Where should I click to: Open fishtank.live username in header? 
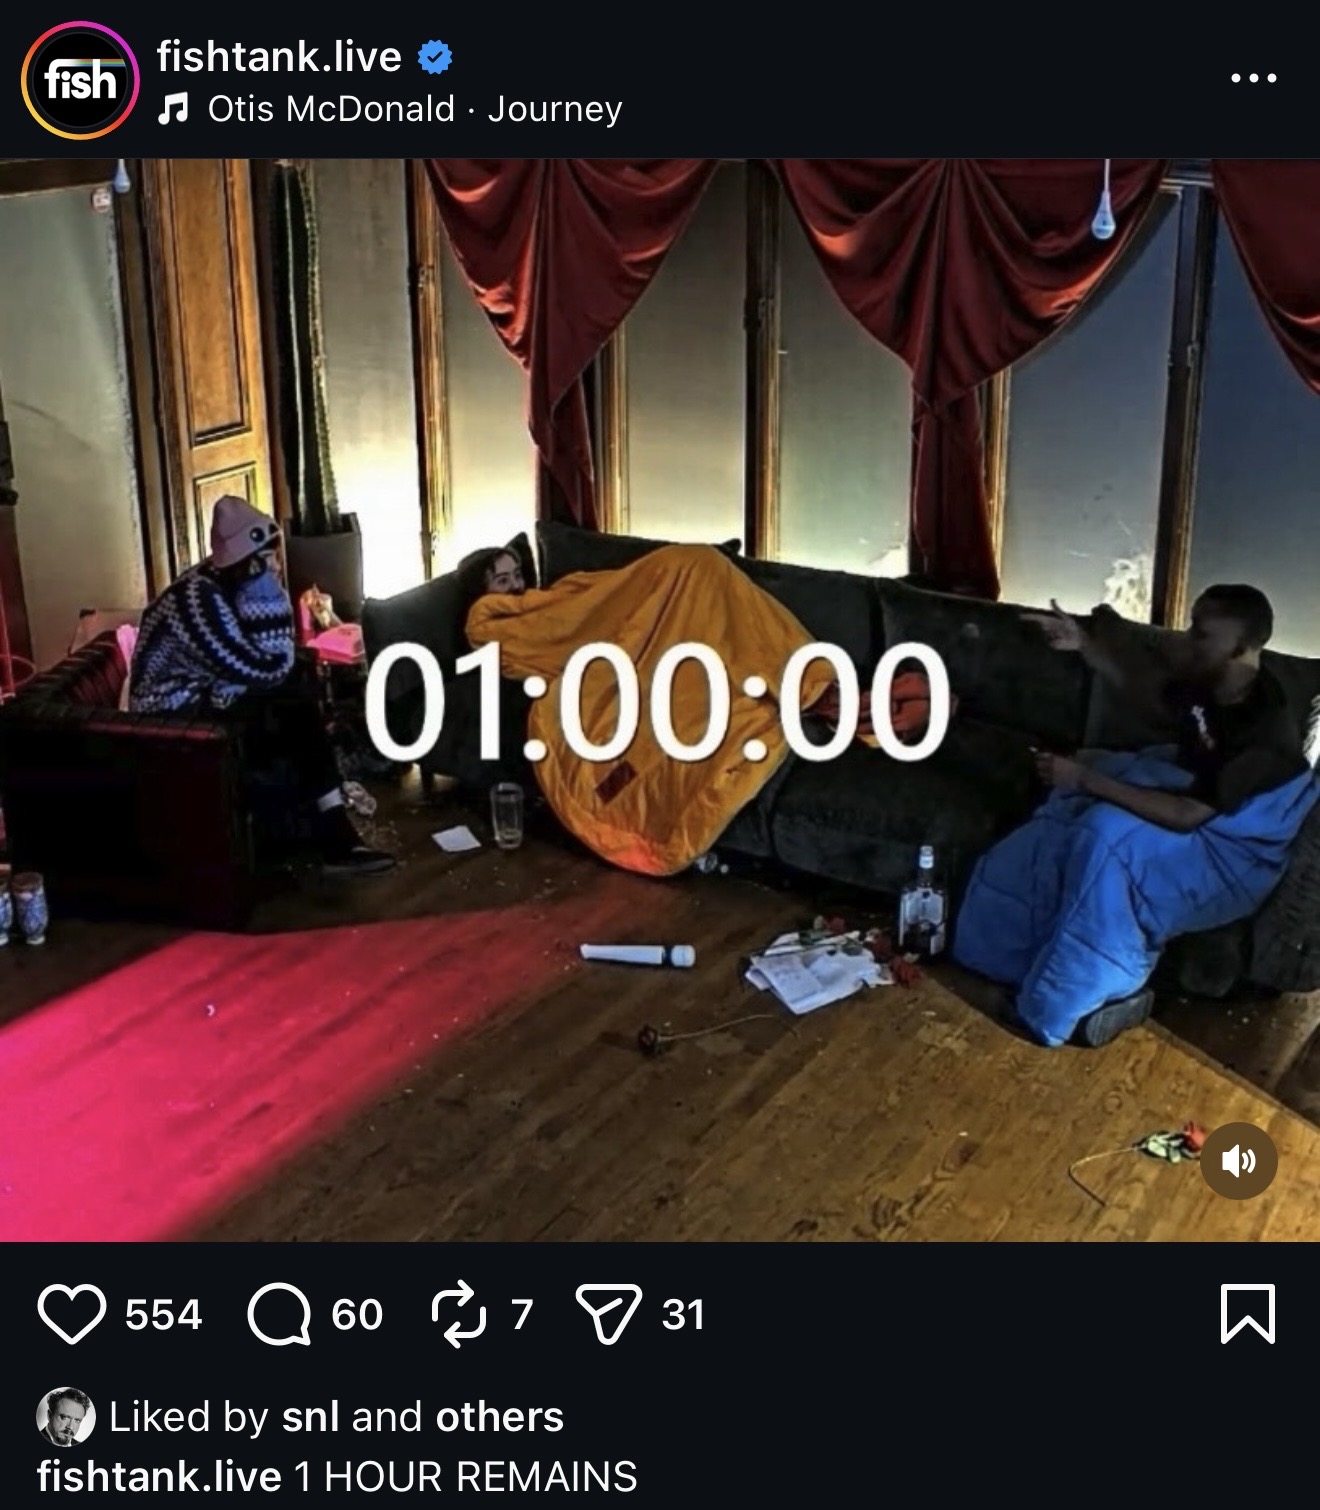point(279,57)
